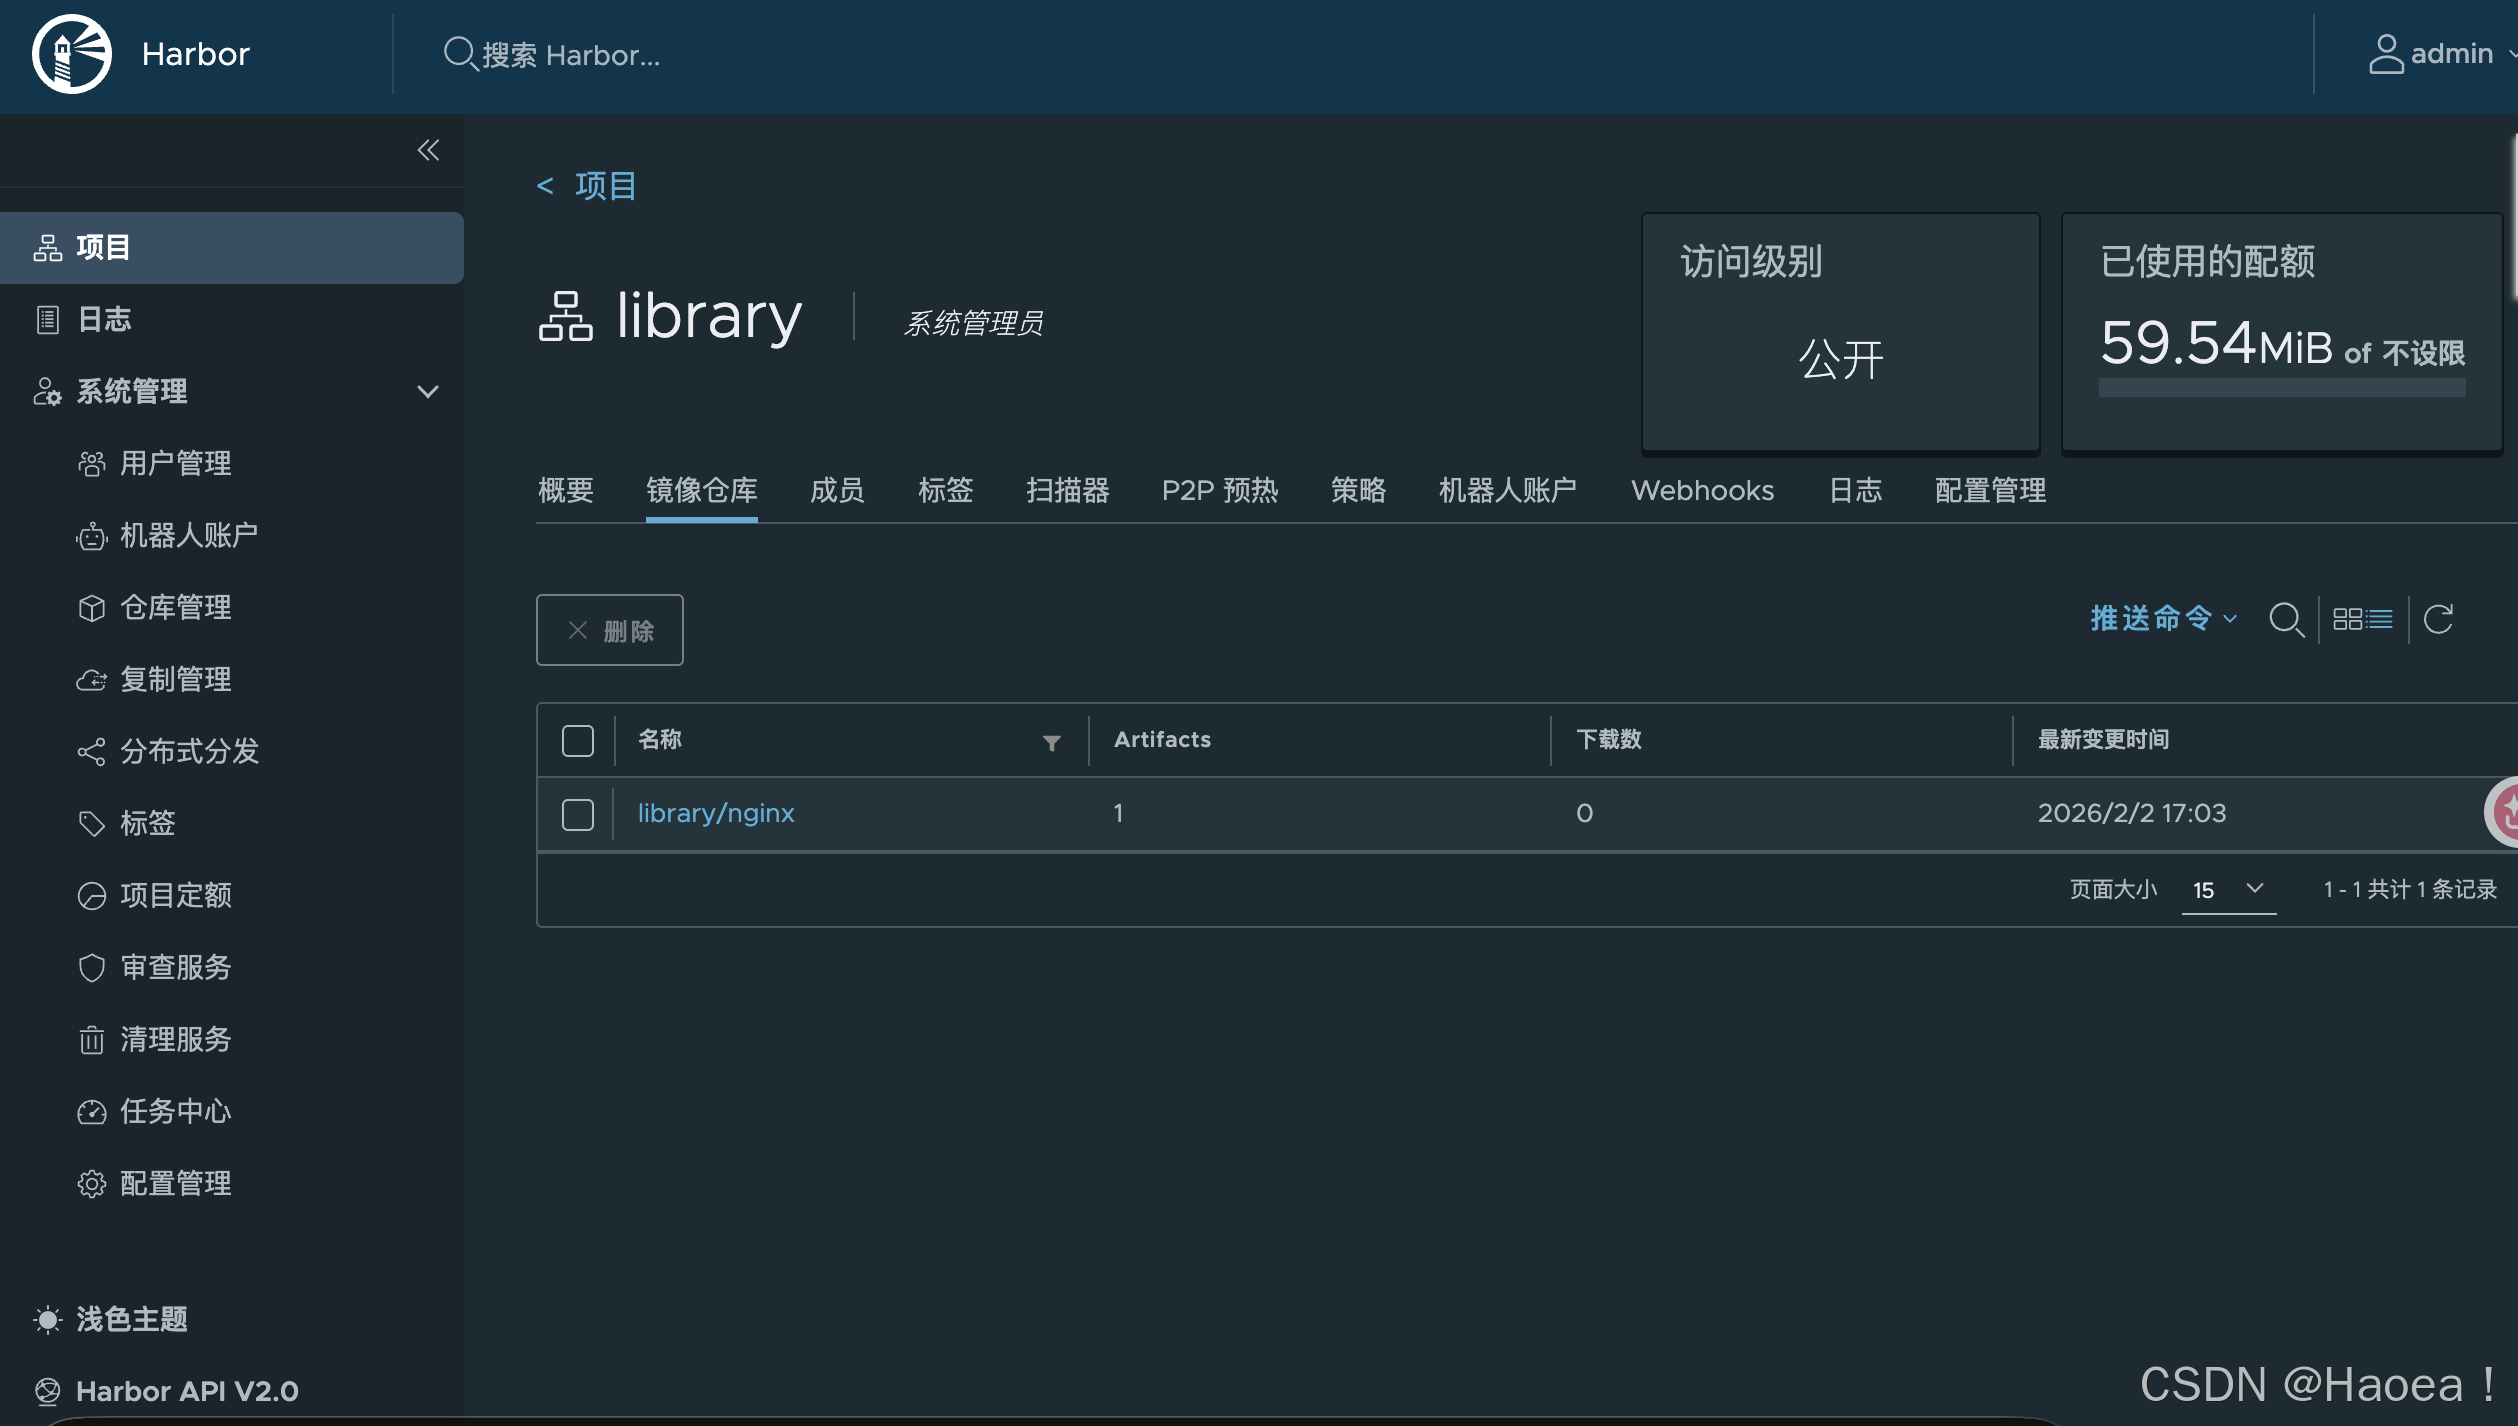Switch to 浅色主题 light theme
The height and width of the screenshot is (1426, 2518).
coord(130,1320)
